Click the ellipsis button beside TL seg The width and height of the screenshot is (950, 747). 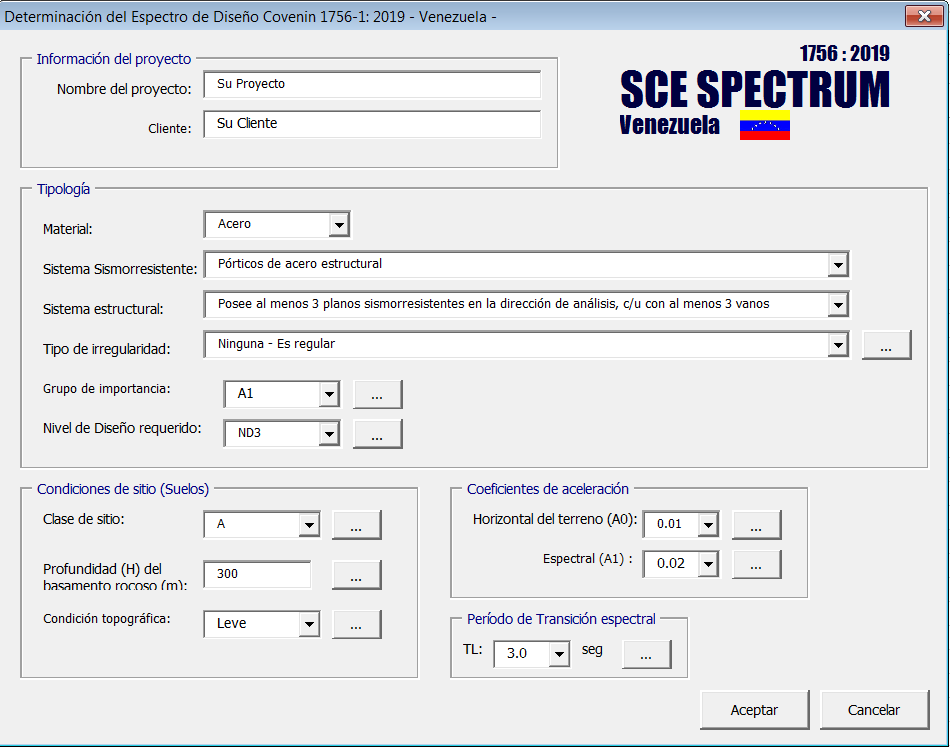pos(647,654)
